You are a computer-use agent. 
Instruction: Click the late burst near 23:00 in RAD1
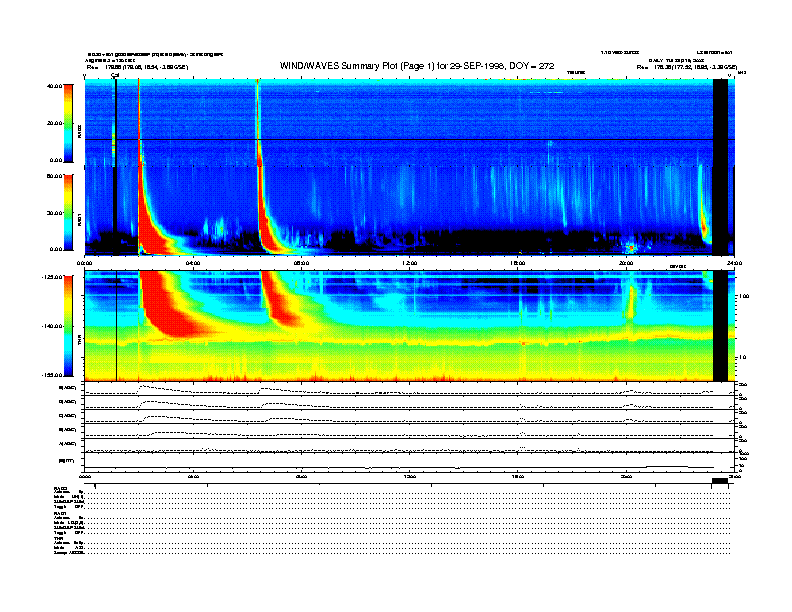[703, 217]
